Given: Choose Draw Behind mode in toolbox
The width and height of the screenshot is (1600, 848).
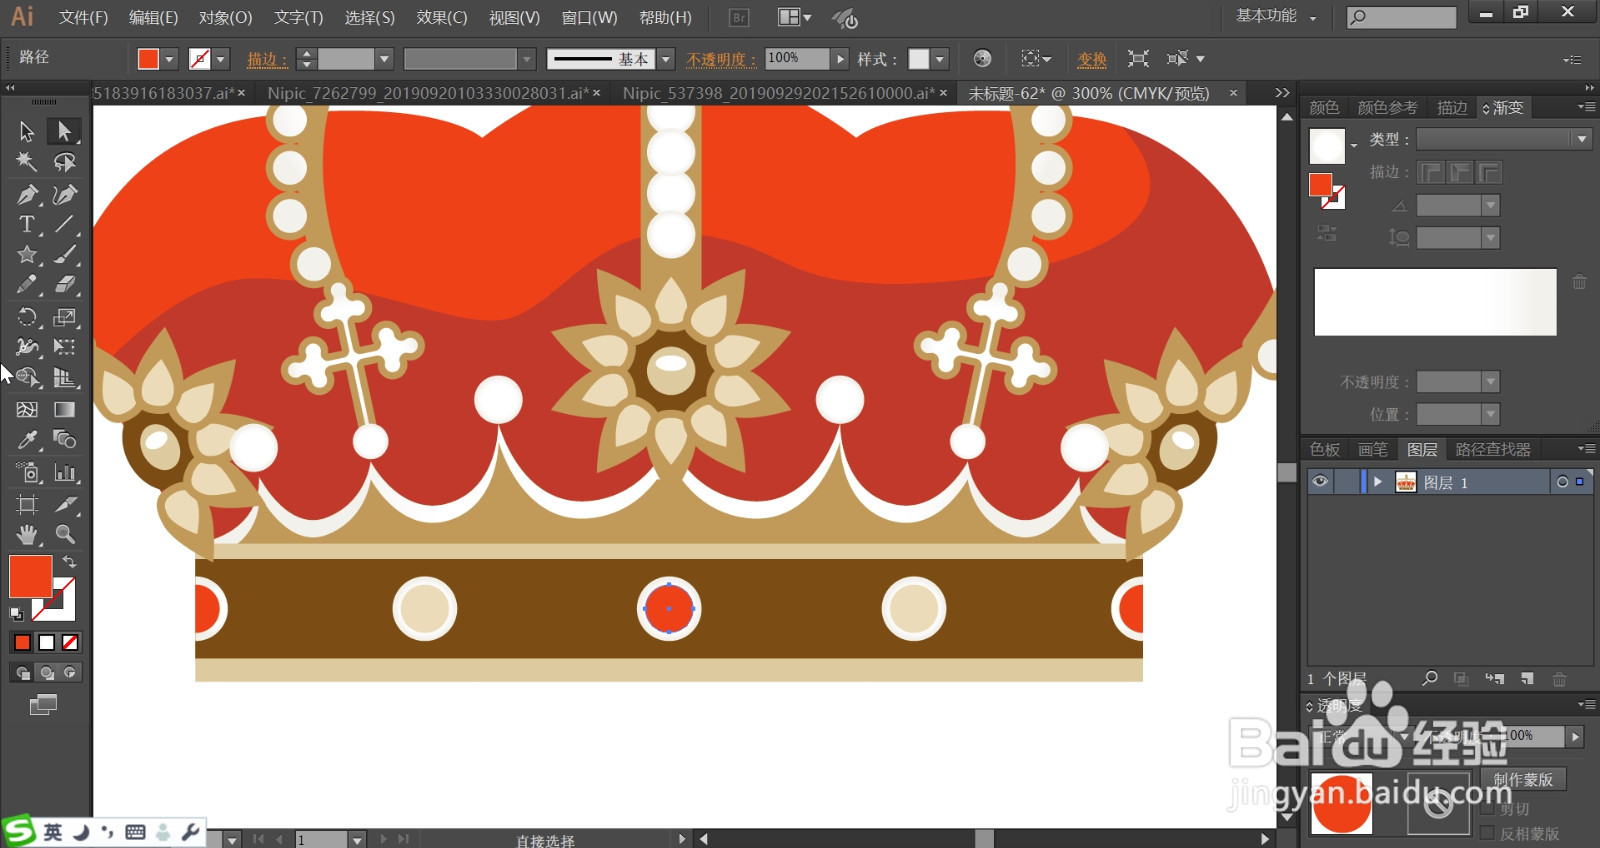Looking at the screenshot, I should click(x=46, y=673).
